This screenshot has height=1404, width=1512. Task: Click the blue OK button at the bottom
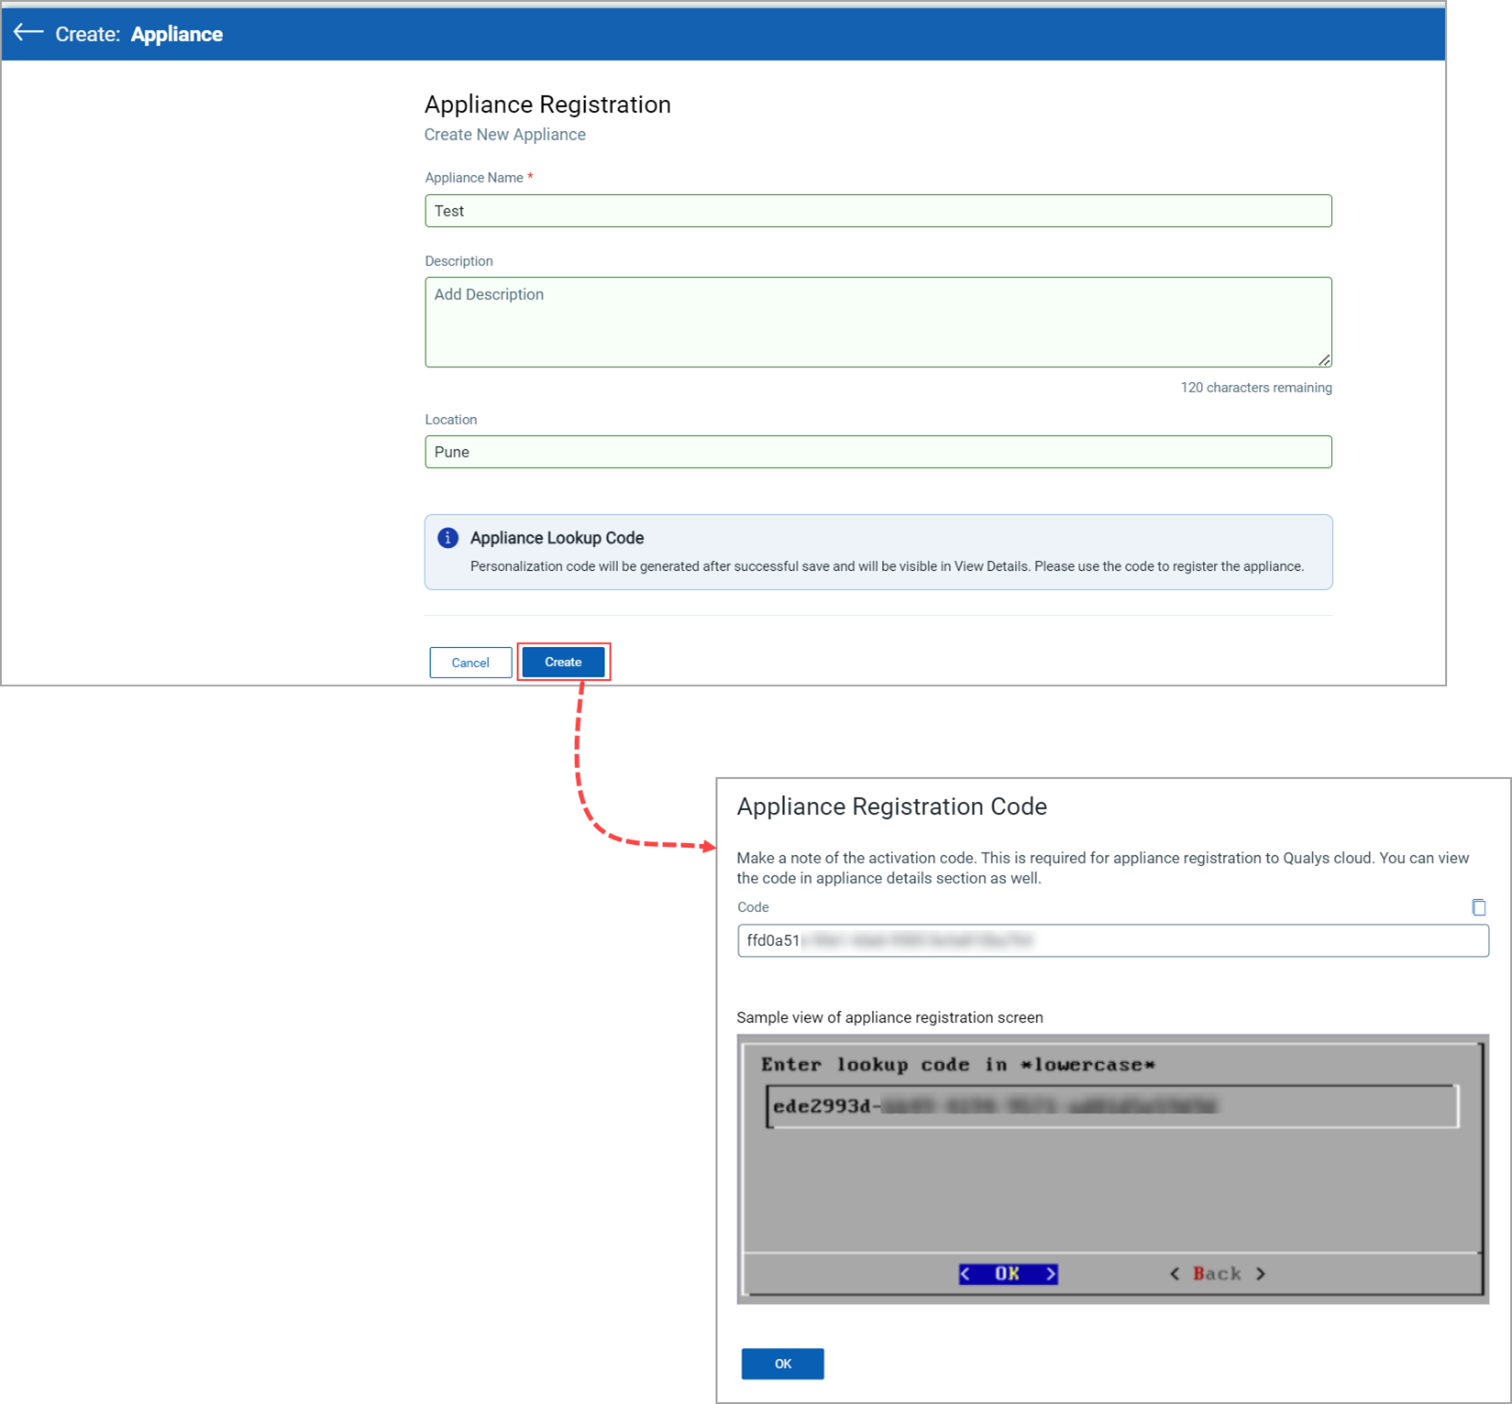pyautogui.click(x=782, y=1363)
